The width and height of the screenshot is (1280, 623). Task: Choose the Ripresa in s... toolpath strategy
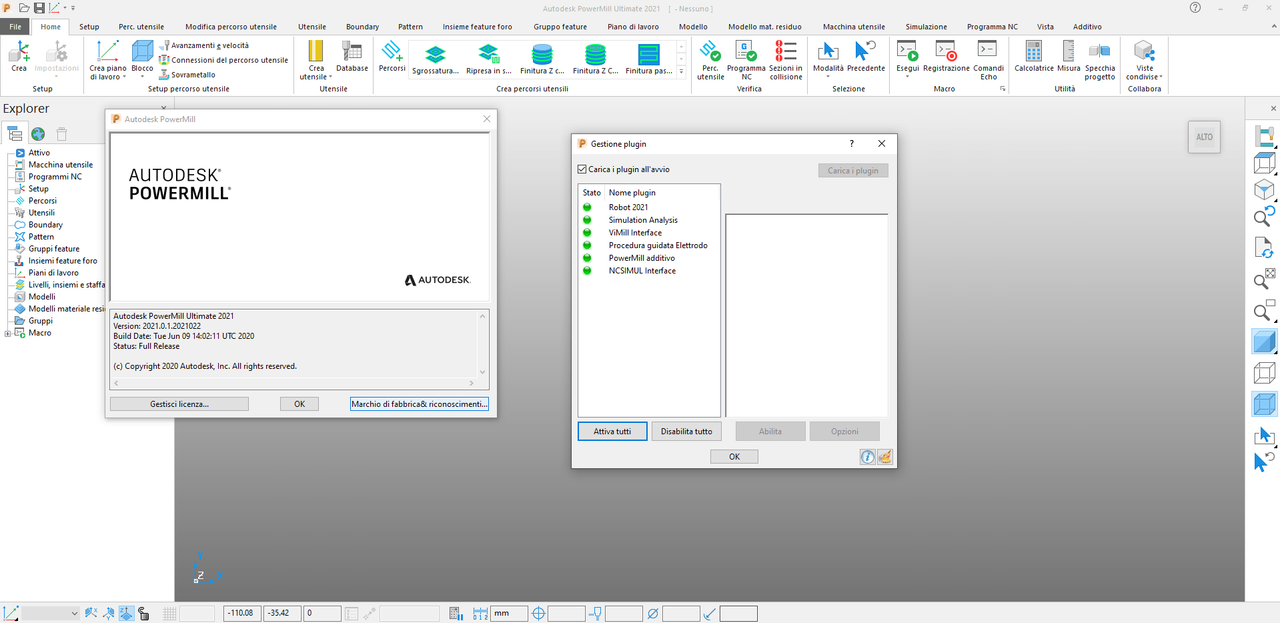(x=488, y=60)
